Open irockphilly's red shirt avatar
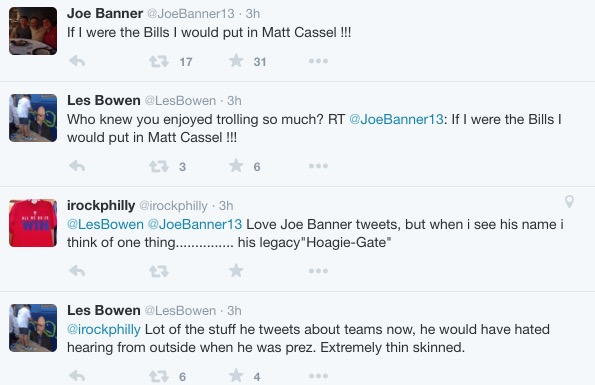Screen dimensions: 595x385 click(x=33, y=223)
